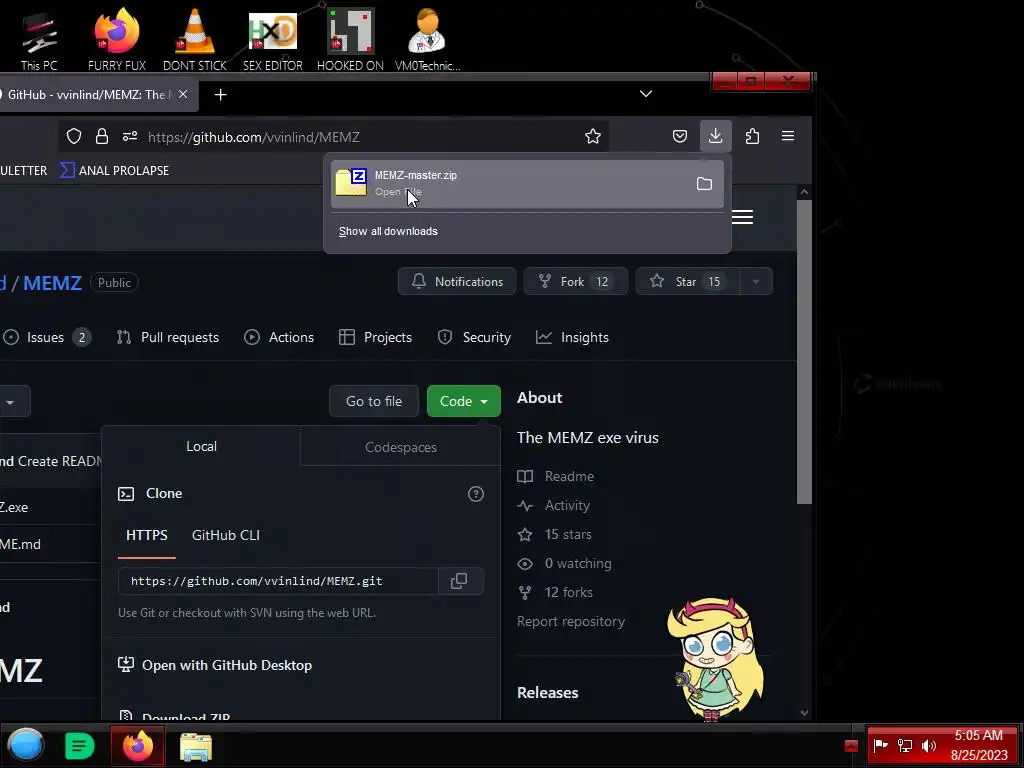Open the Readme link in About
Screen dimensions: 1024x768
pyautogui.click(x=556, y=476)
